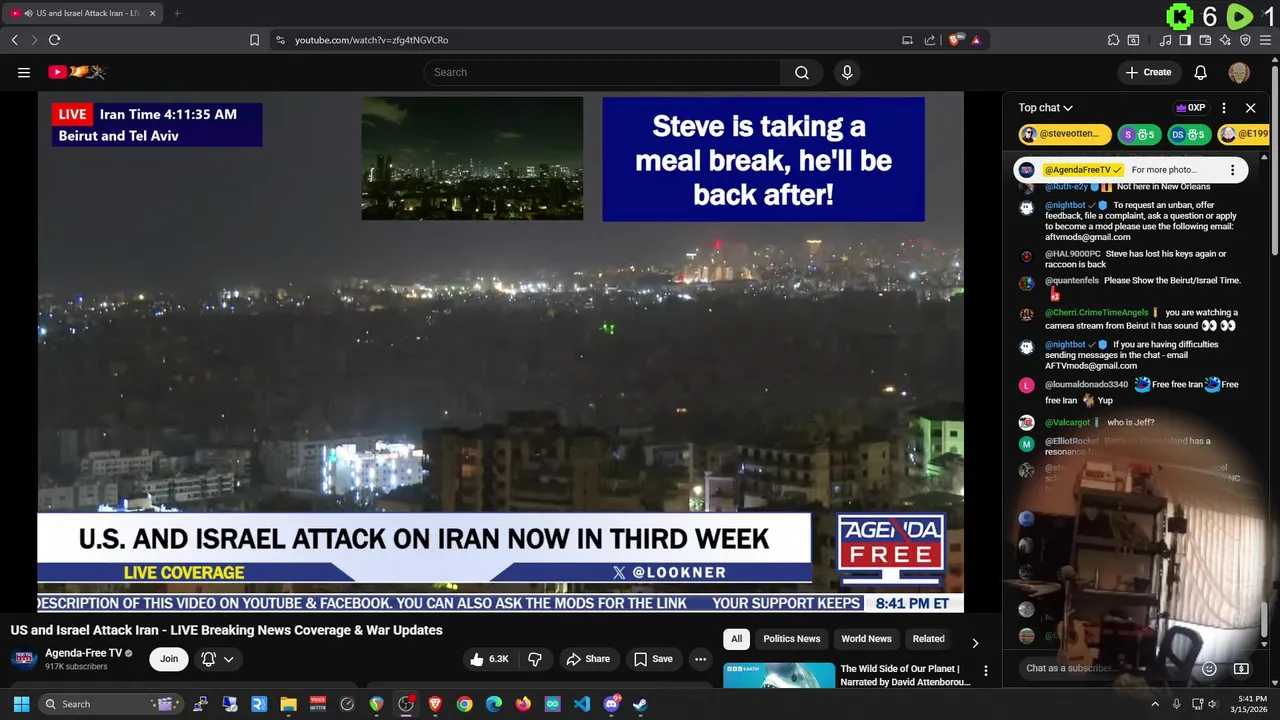Click the Share button under video
This screenshot has height=720, width=1280.
pos(588,659)
